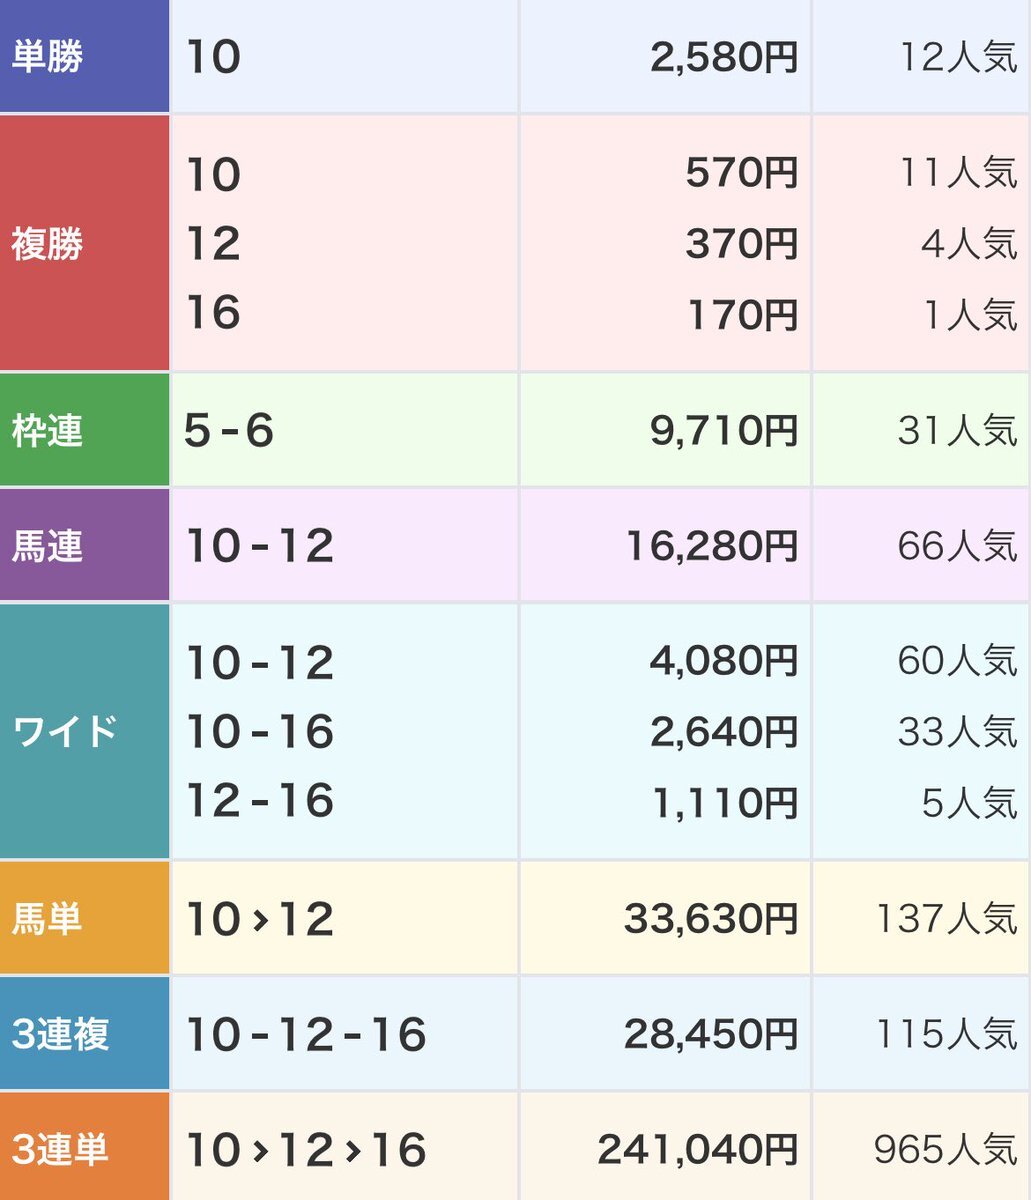The width and height of the screenshot is (1031, 1200).
Task: Click the 4,080円 wide payout
Action: coord(724,661)
